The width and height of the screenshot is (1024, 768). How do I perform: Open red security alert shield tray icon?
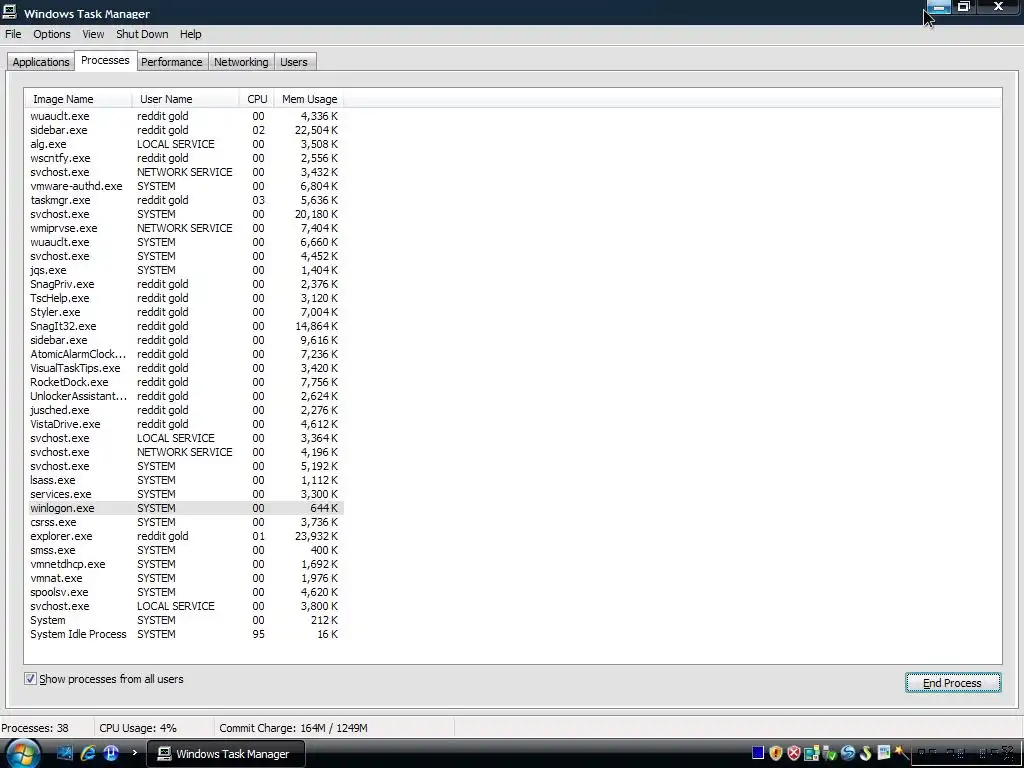point(794,753)
